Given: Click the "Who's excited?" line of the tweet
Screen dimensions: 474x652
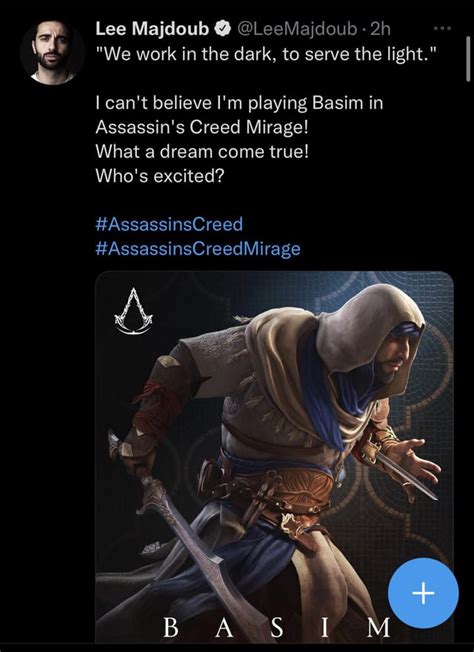Looking at the screenshot, I should click(x=160, y=176).
